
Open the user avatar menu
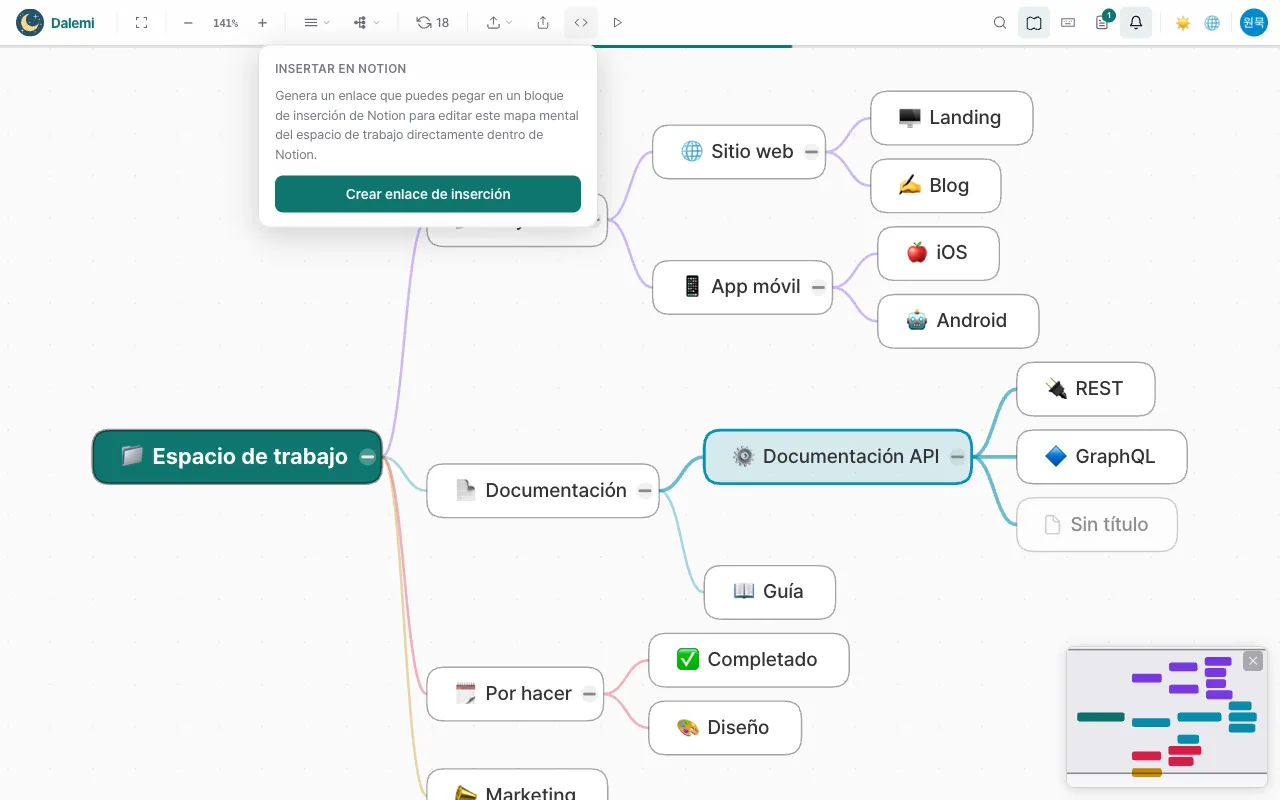1254,22
